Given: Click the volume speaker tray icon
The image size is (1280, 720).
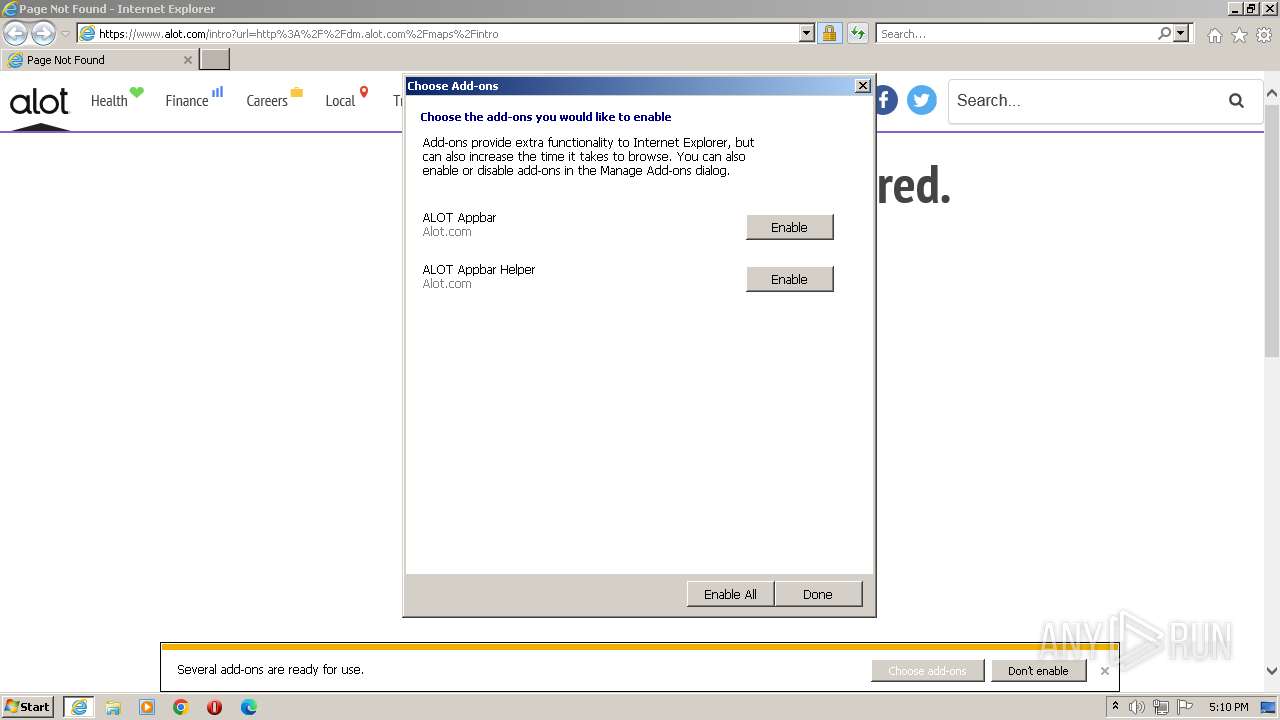Looking at the screenshot, I should (1137, 707).
